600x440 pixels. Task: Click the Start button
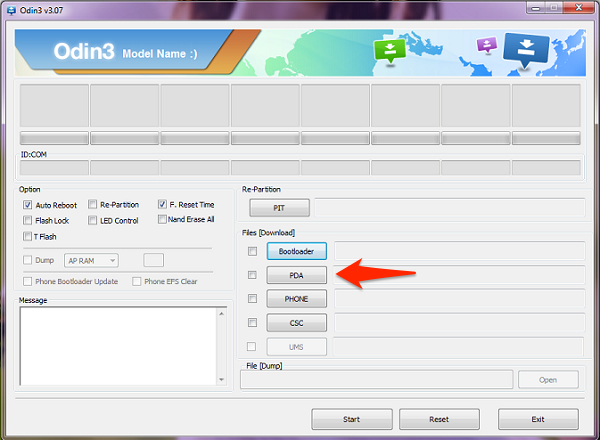point(352,419)
